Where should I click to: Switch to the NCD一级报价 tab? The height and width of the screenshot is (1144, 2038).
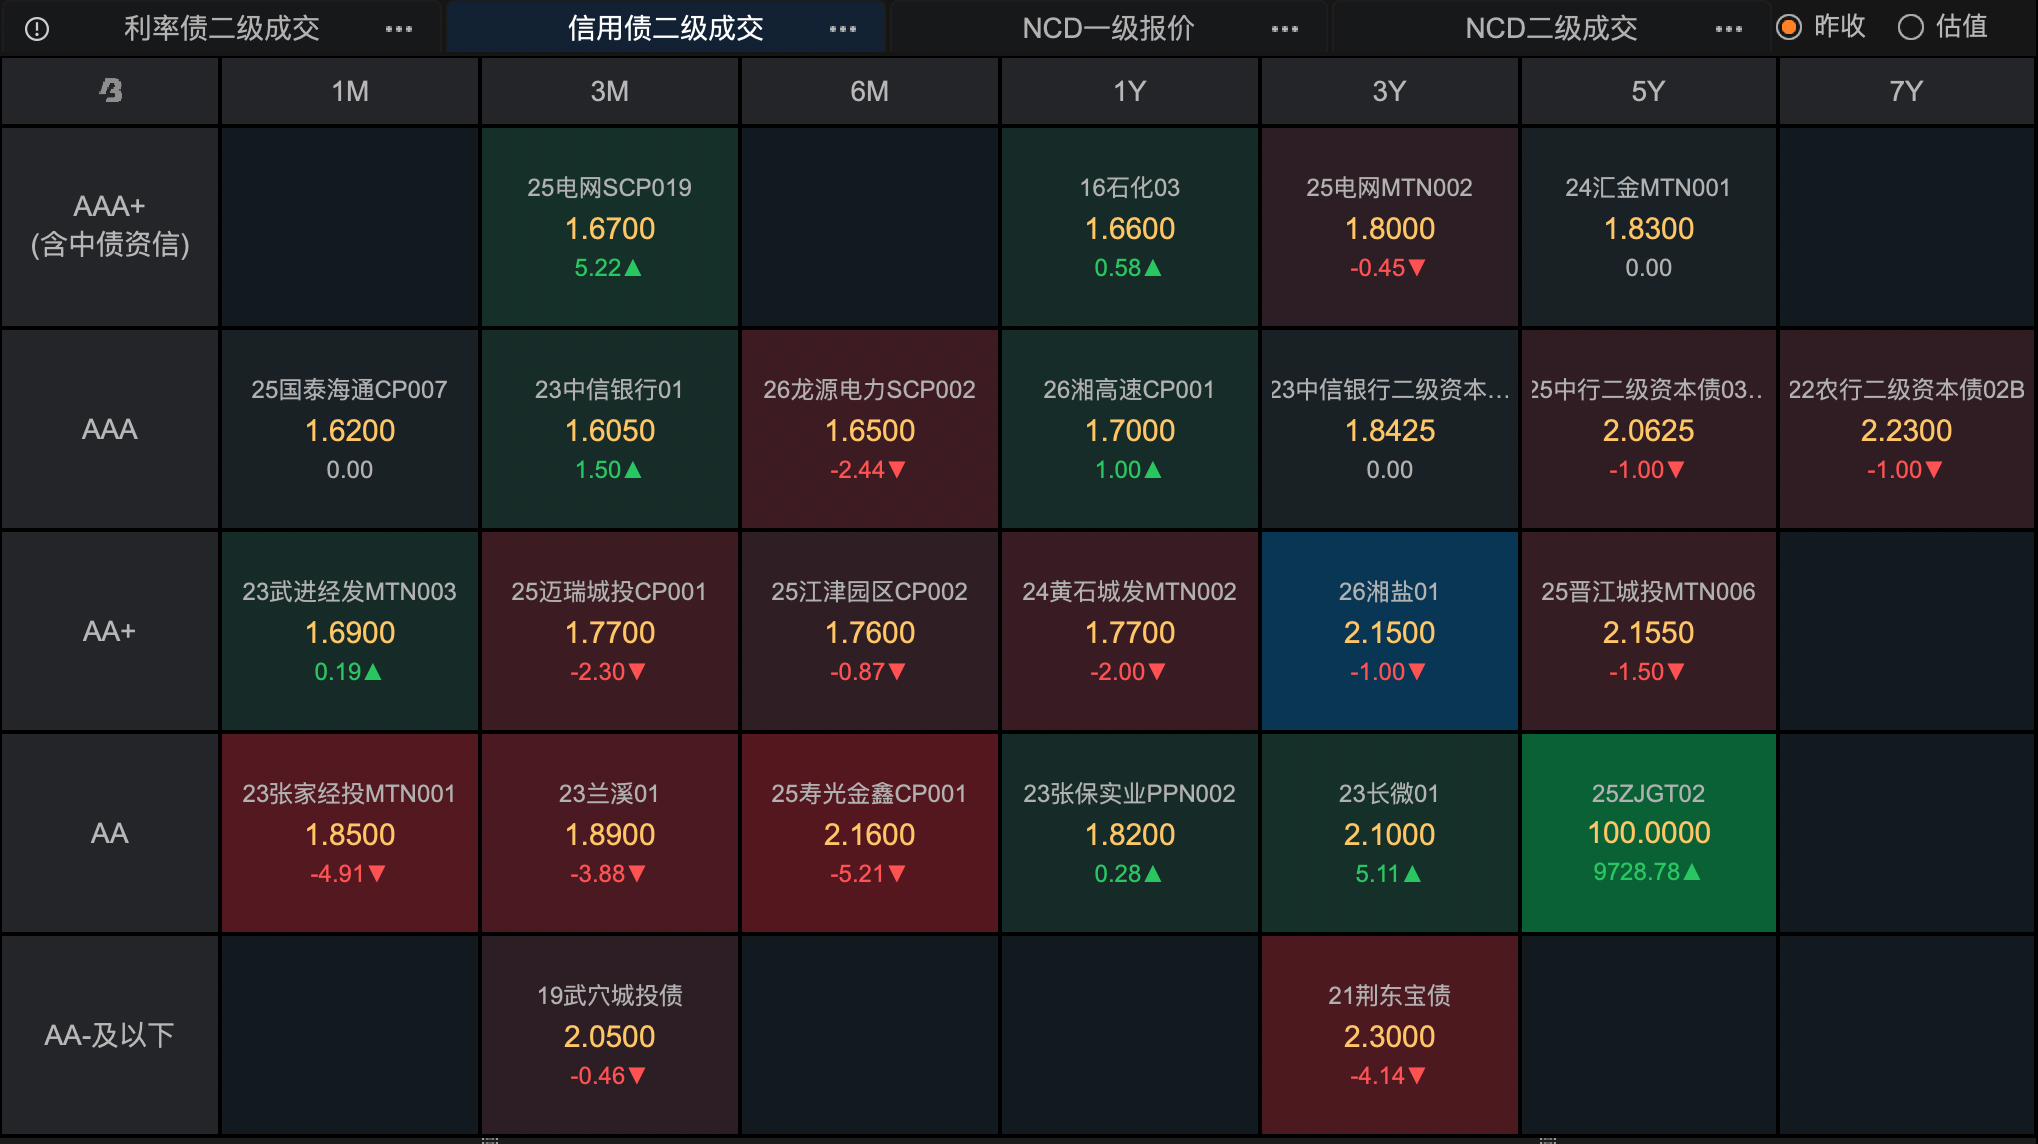pyautogui.click(x=1108, y=28)
